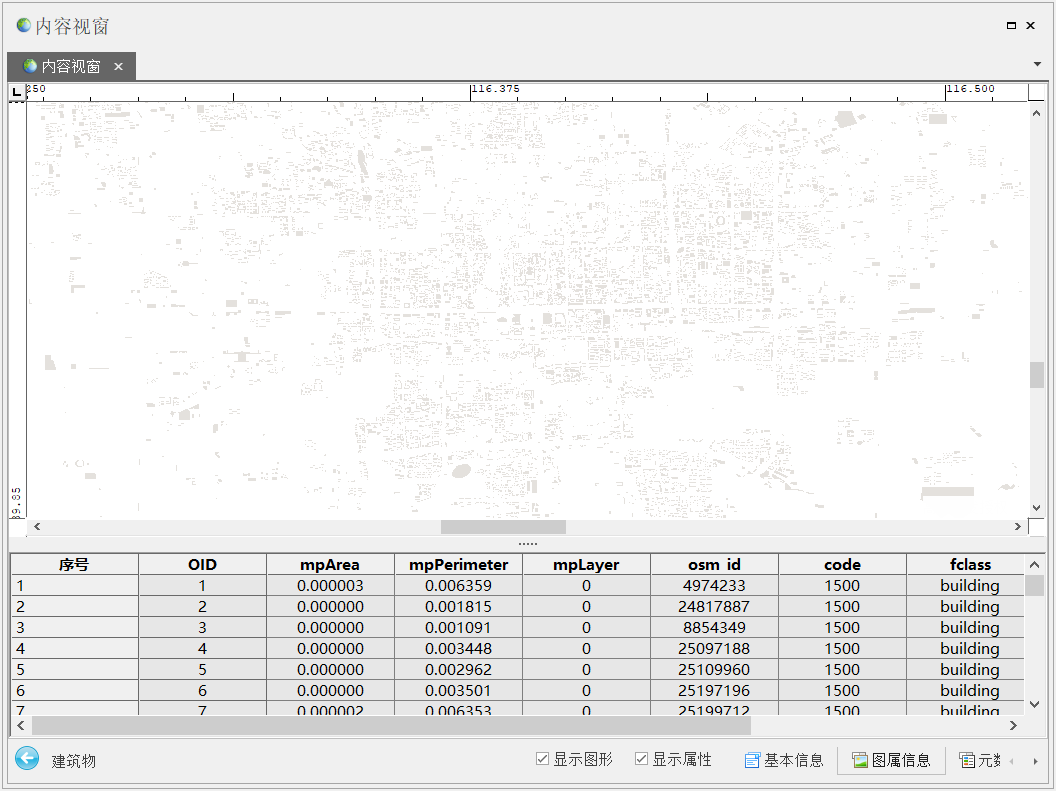Toggle 显示图形 checkbox
The height and width of the screenshot is (791, 1056).
(543, 760)
